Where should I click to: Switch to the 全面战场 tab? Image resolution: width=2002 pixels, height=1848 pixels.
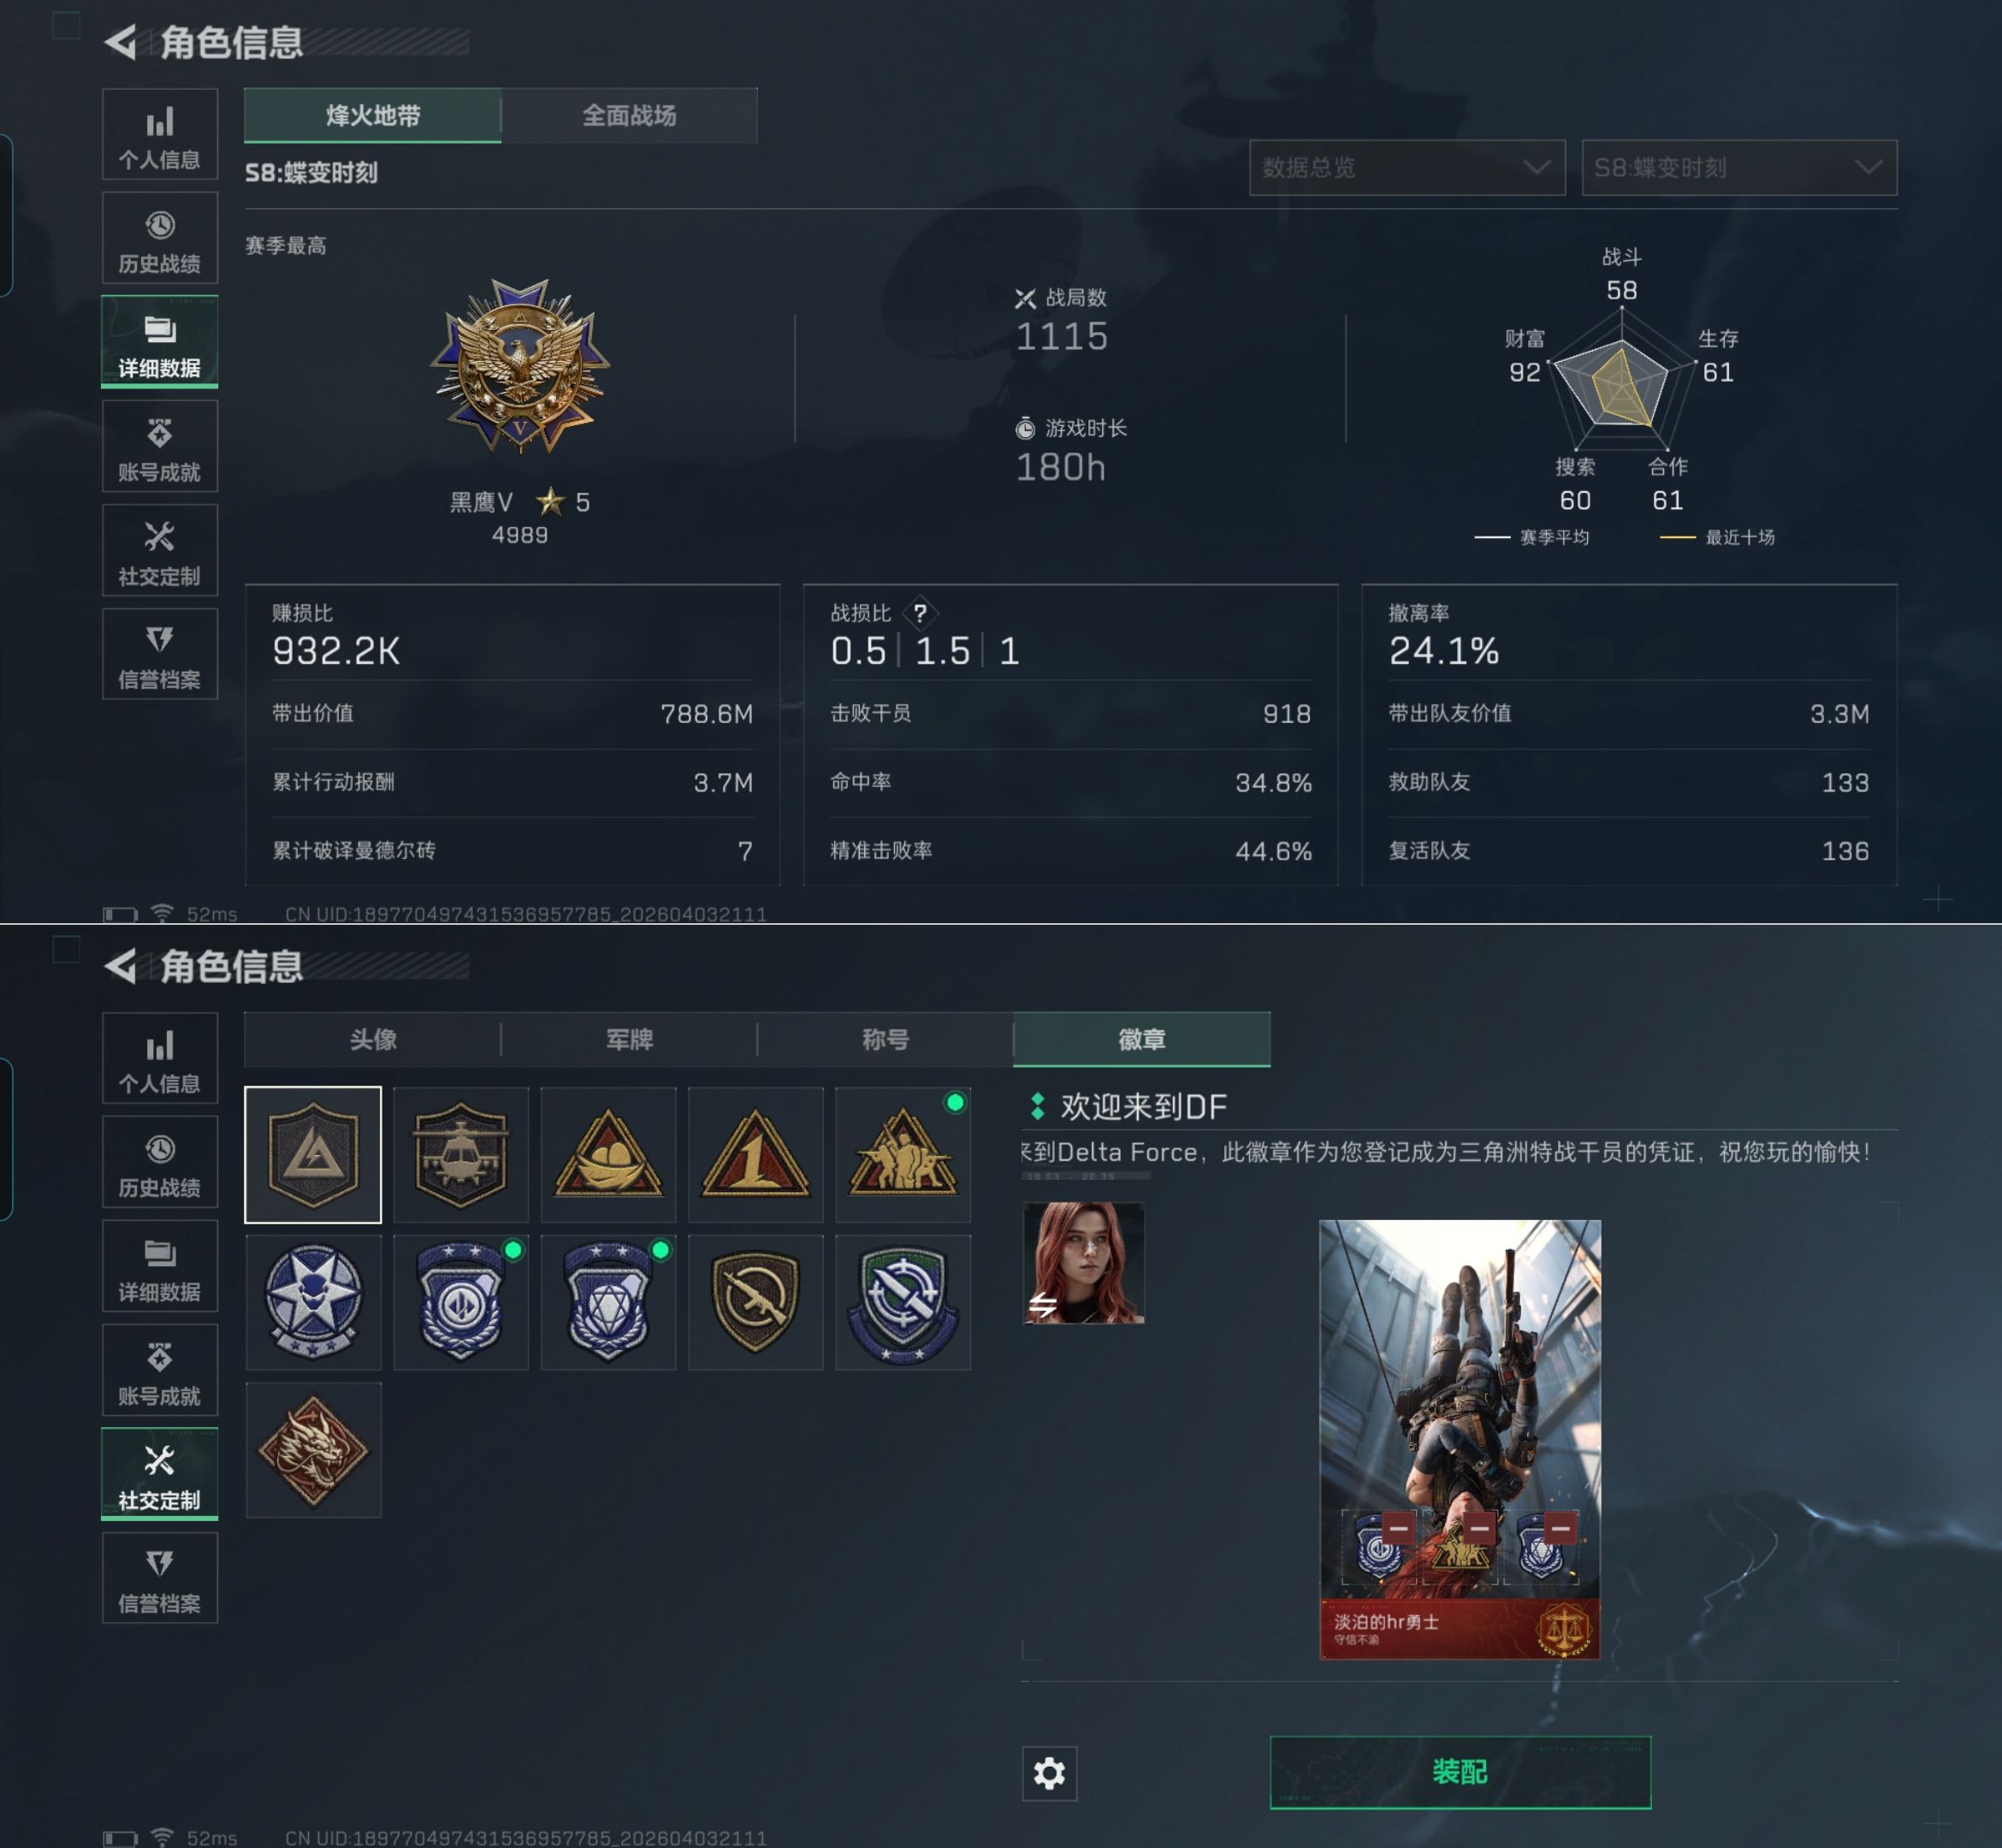629,115
